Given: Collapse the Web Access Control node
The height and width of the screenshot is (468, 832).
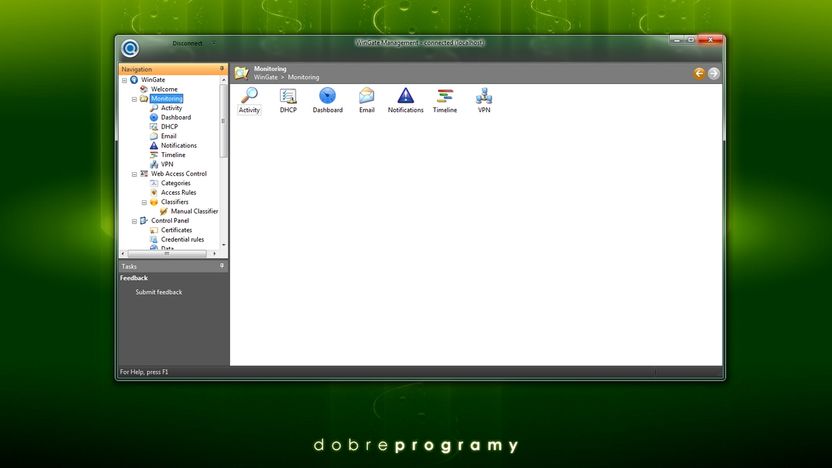Looking at the screenshot, I should [134, 174].
